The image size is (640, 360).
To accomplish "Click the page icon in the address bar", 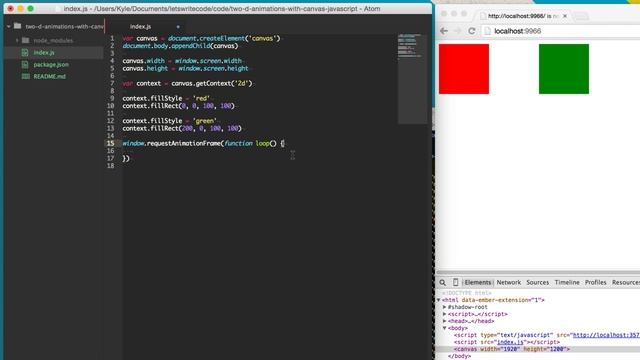I will 487,31.
